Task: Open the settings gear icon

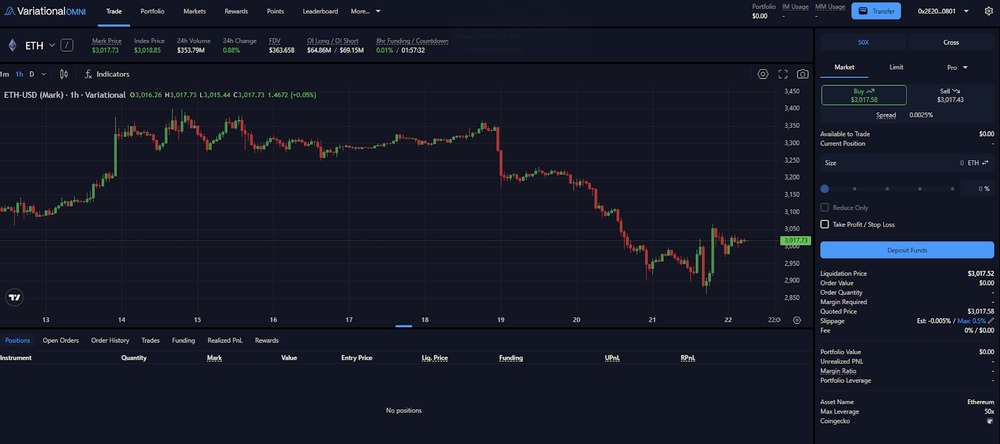Action: (x=989, y=11)
